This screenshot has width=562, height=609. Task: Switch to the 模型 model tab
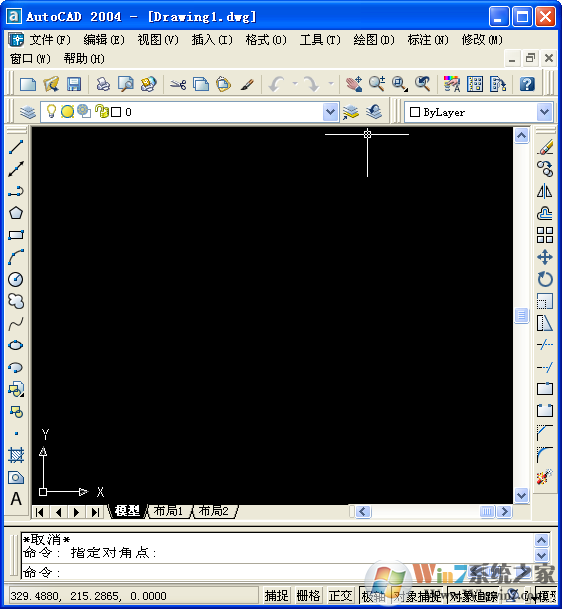click(127, 511)
